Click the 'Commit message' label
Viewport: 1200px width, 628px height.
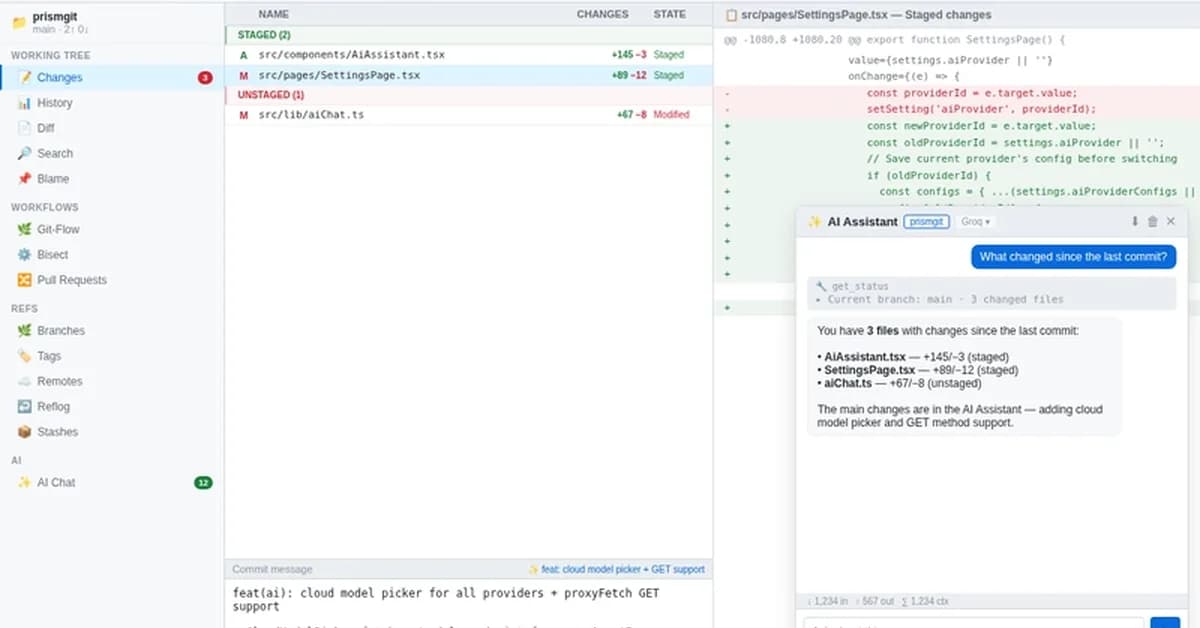click(272, 569)
